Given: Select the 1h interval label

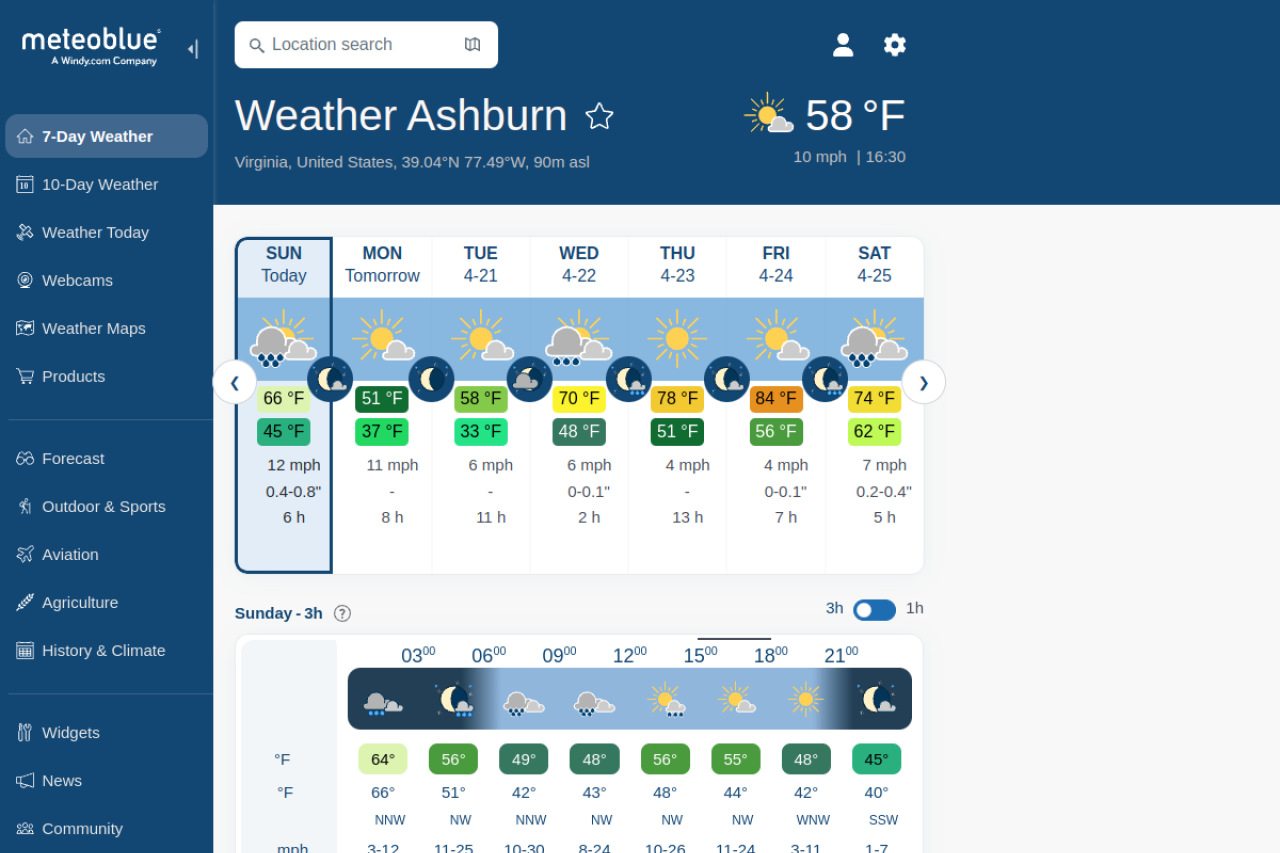Looking at the screenshot, I should [x=914, y=608].
